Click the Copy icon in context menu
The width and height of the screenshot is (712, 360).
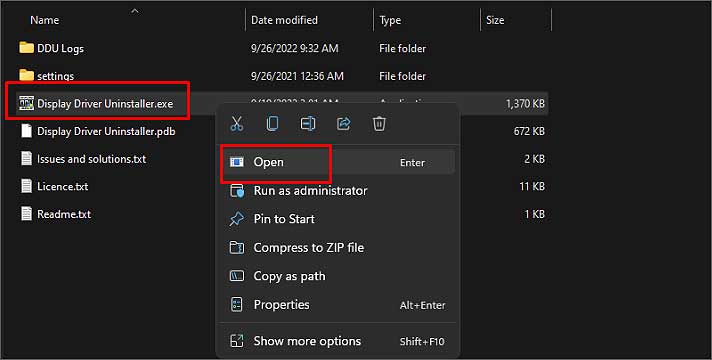272,123
